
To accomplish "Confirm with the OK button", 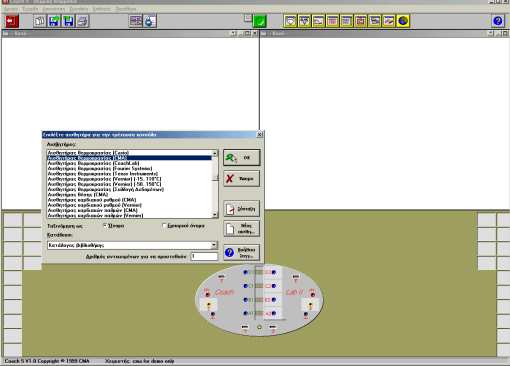I will 242,157.
